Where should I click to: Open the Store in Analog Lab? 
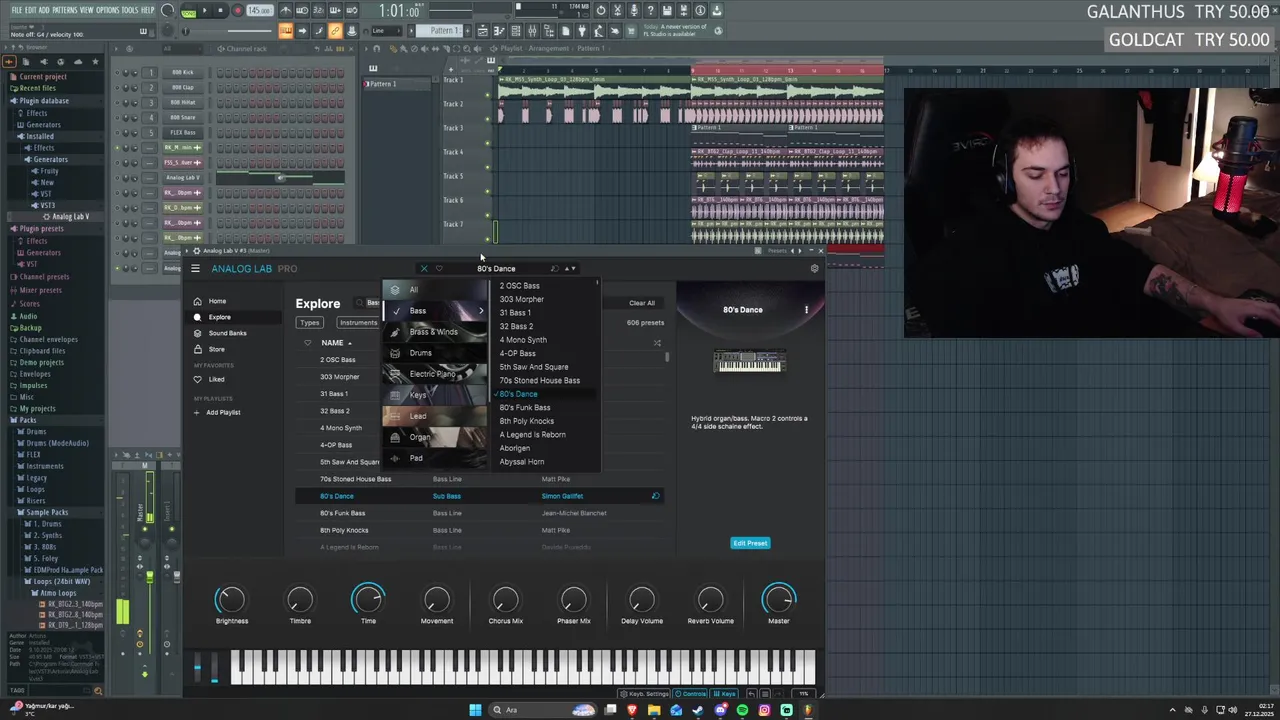(216, 349)
